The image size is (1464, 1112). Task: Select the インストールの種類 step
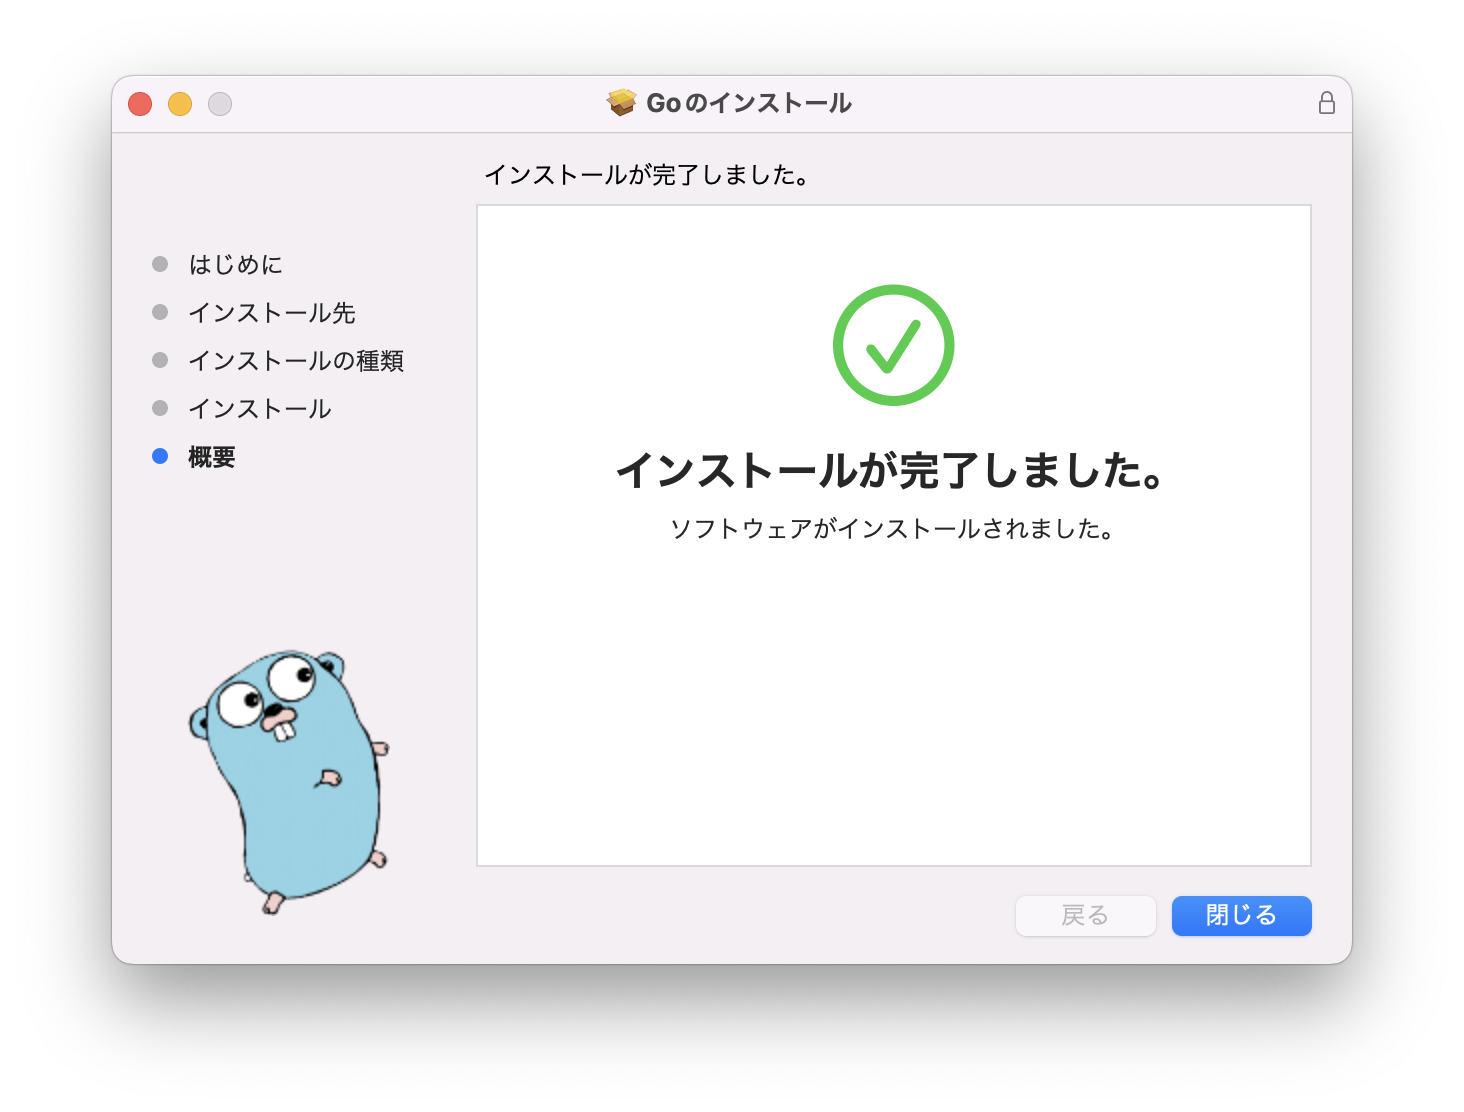297,360
